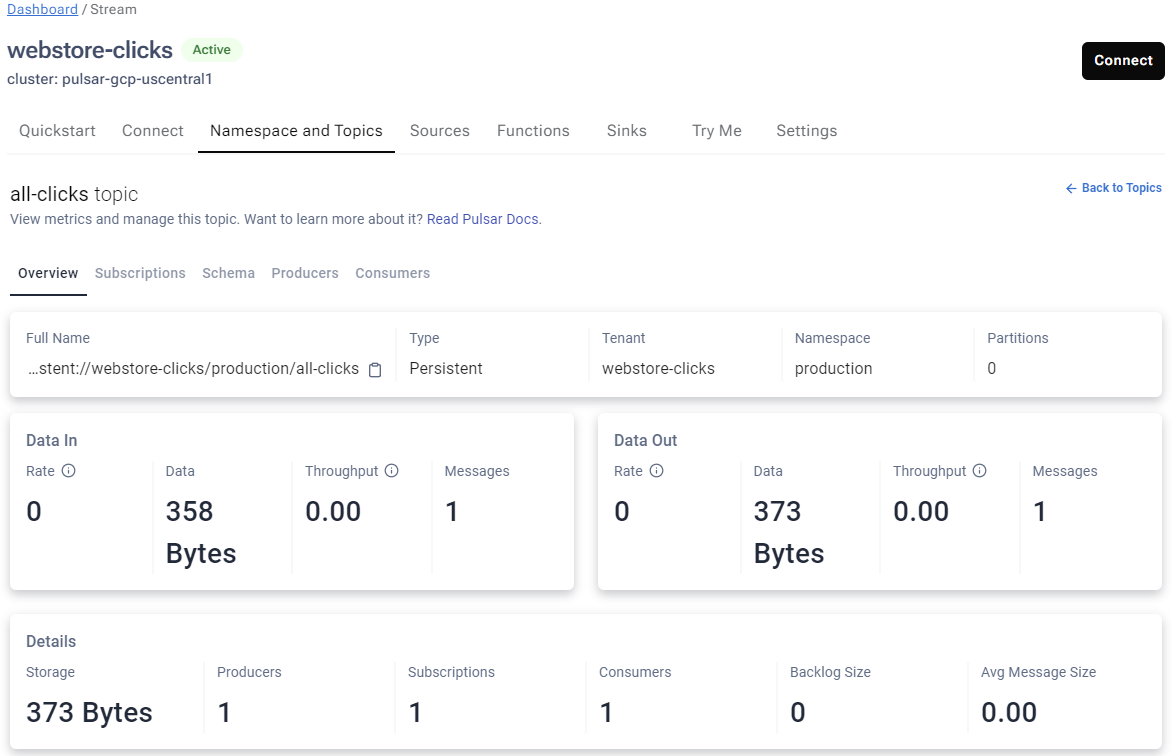Viewport: 1173px width, 756px height.
Task: Click the Data Out Rate info icon
Action: [x=656, y=471]
